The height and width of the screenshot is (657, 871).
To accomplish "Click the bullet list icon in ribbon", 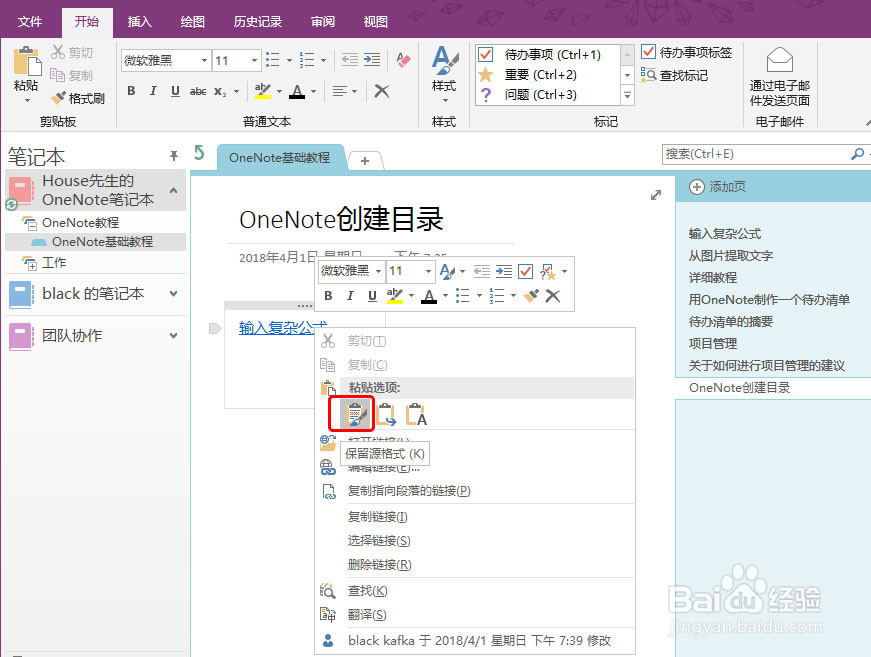I will pos(272,59).
